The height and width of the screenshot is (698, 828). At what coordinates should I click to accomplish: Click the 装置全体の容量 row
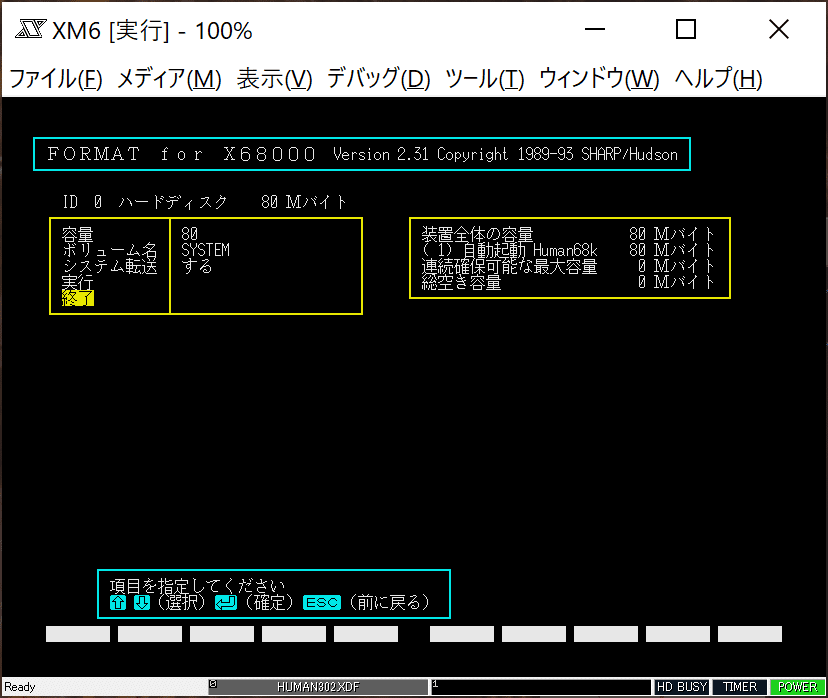pyautogui.click(x=568, y=234)
